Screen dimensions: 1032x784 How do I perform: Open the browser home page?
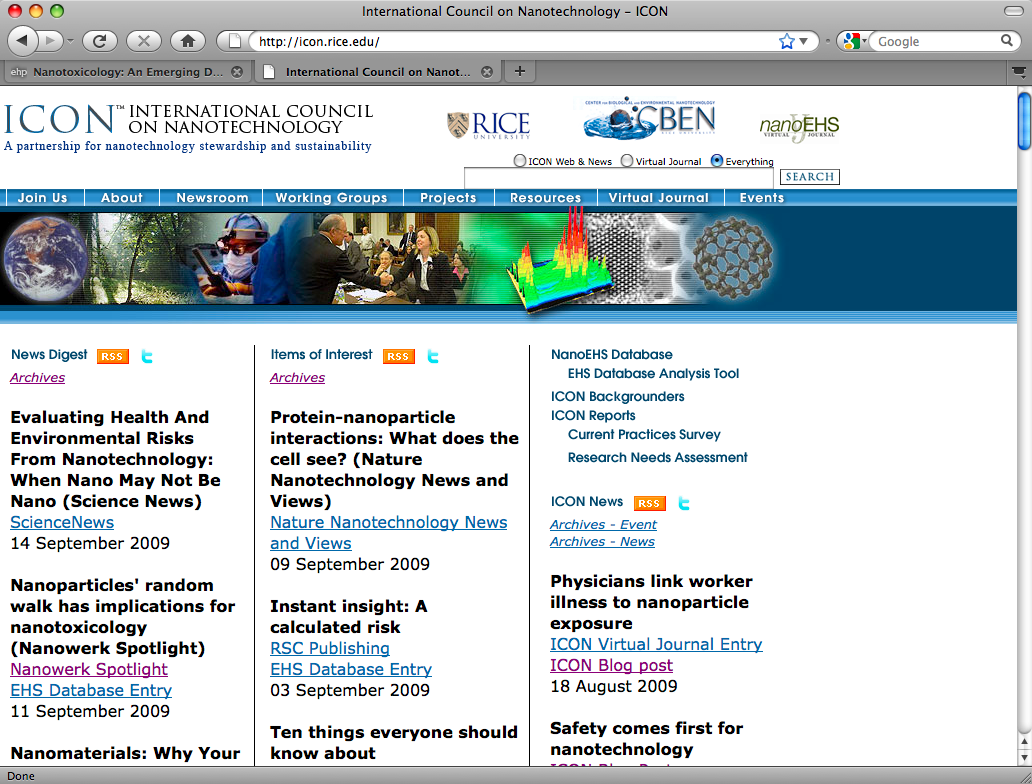point(188,41)
